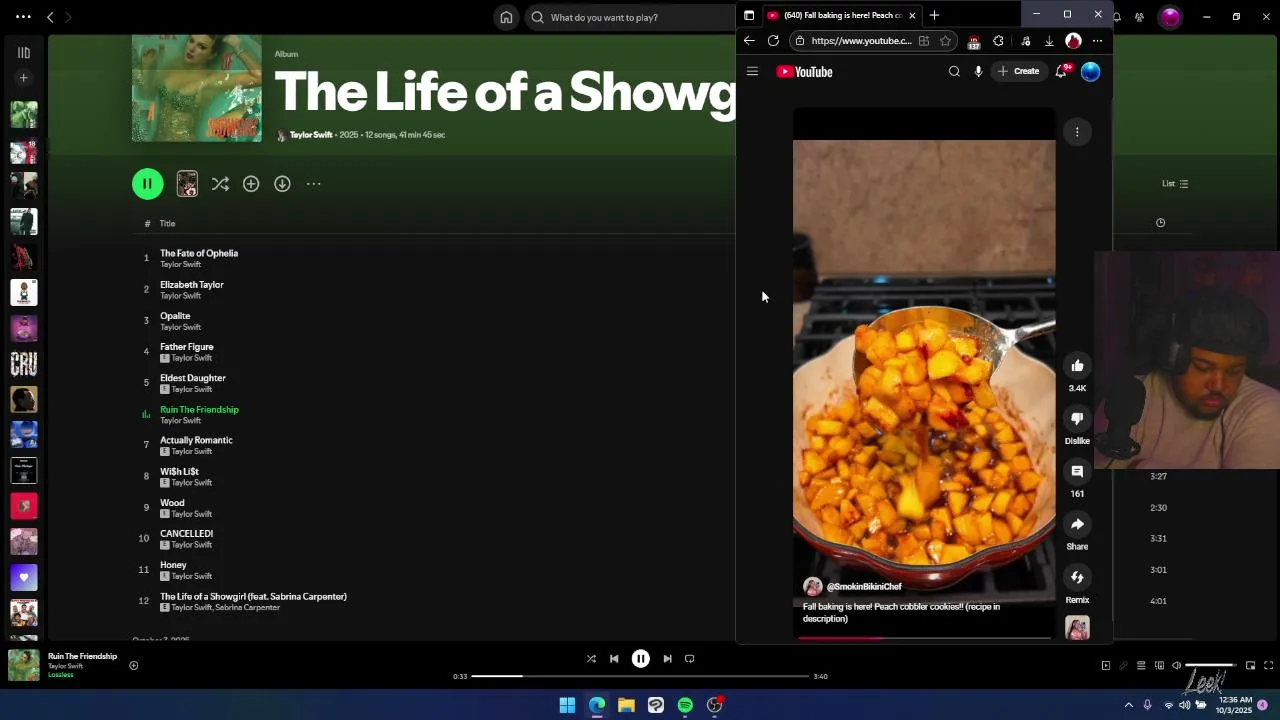This screenshot has height=720, width=1280.
Task: Dislike the YouTube Short
Action: coord(1077,419)
